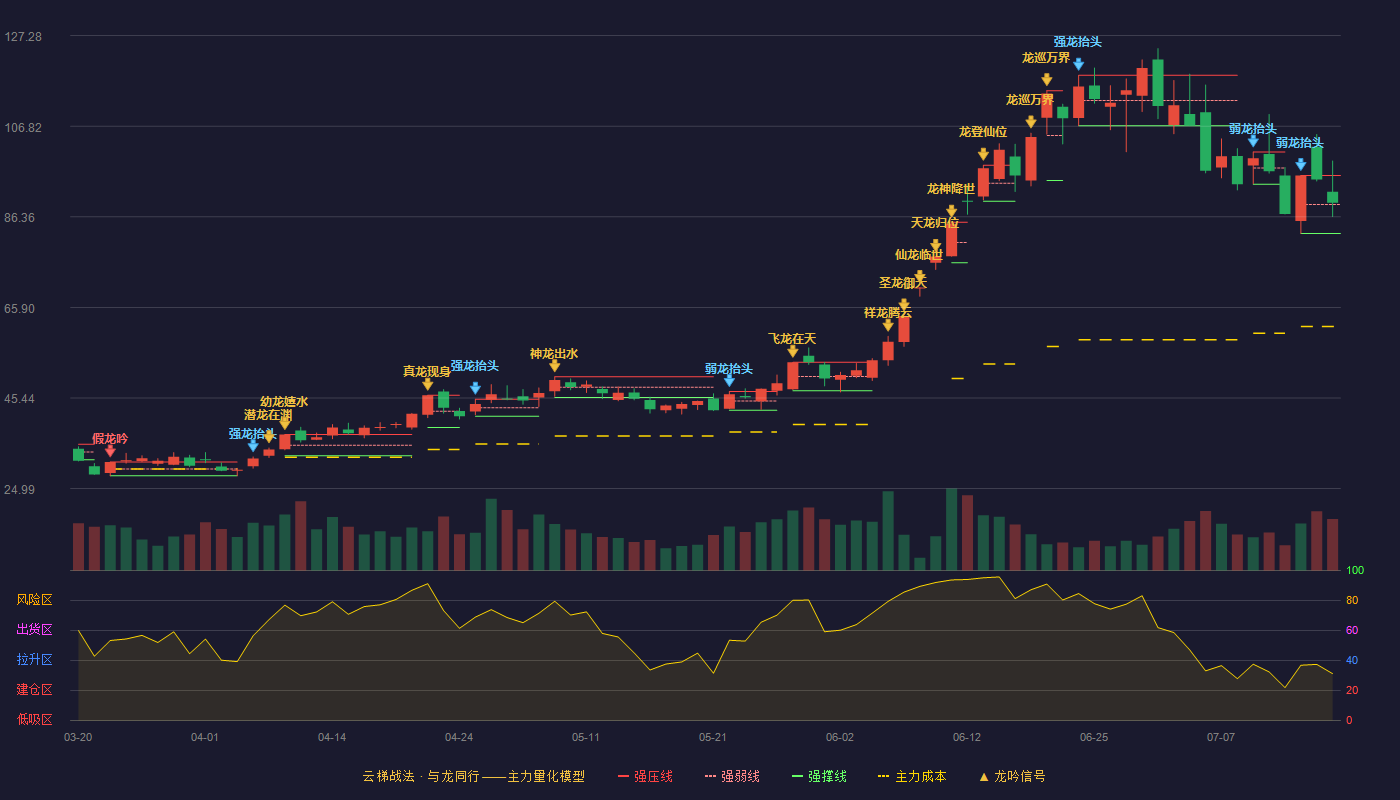Select the 真龙现身 signal arrow

428,384
